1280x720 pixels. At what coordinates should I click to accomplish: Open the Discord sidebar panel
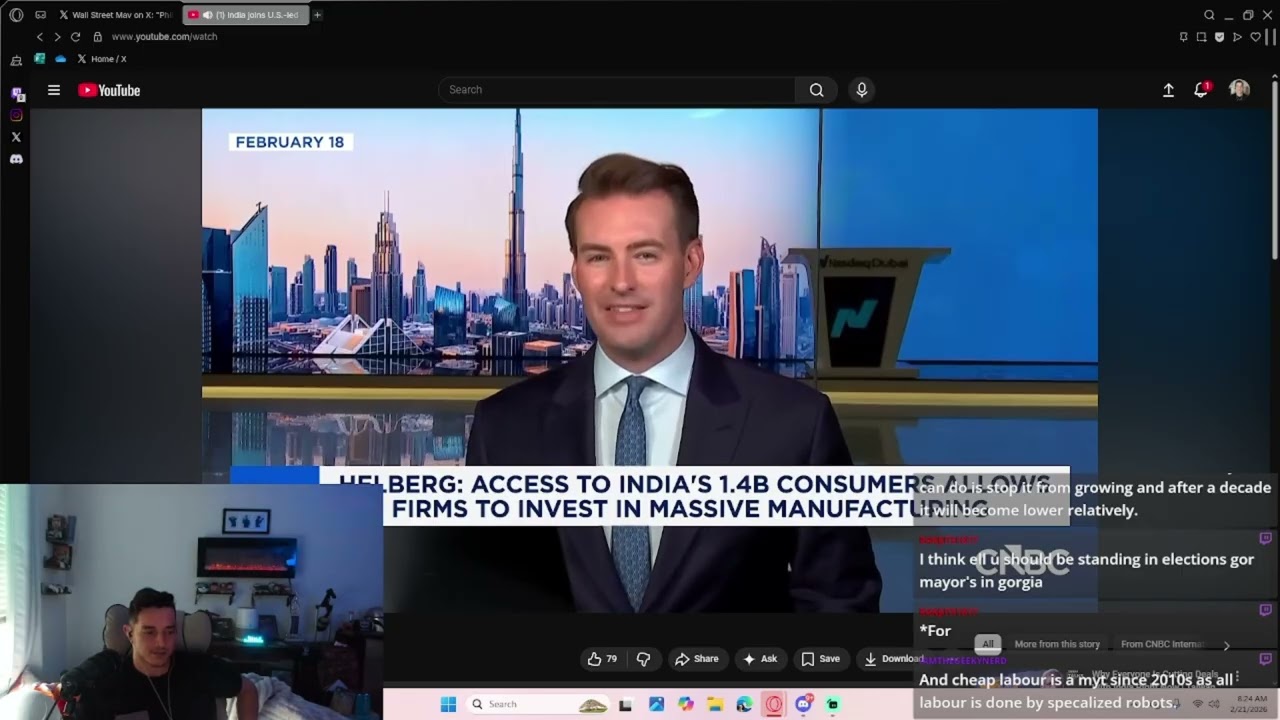[x=16, y=159]
